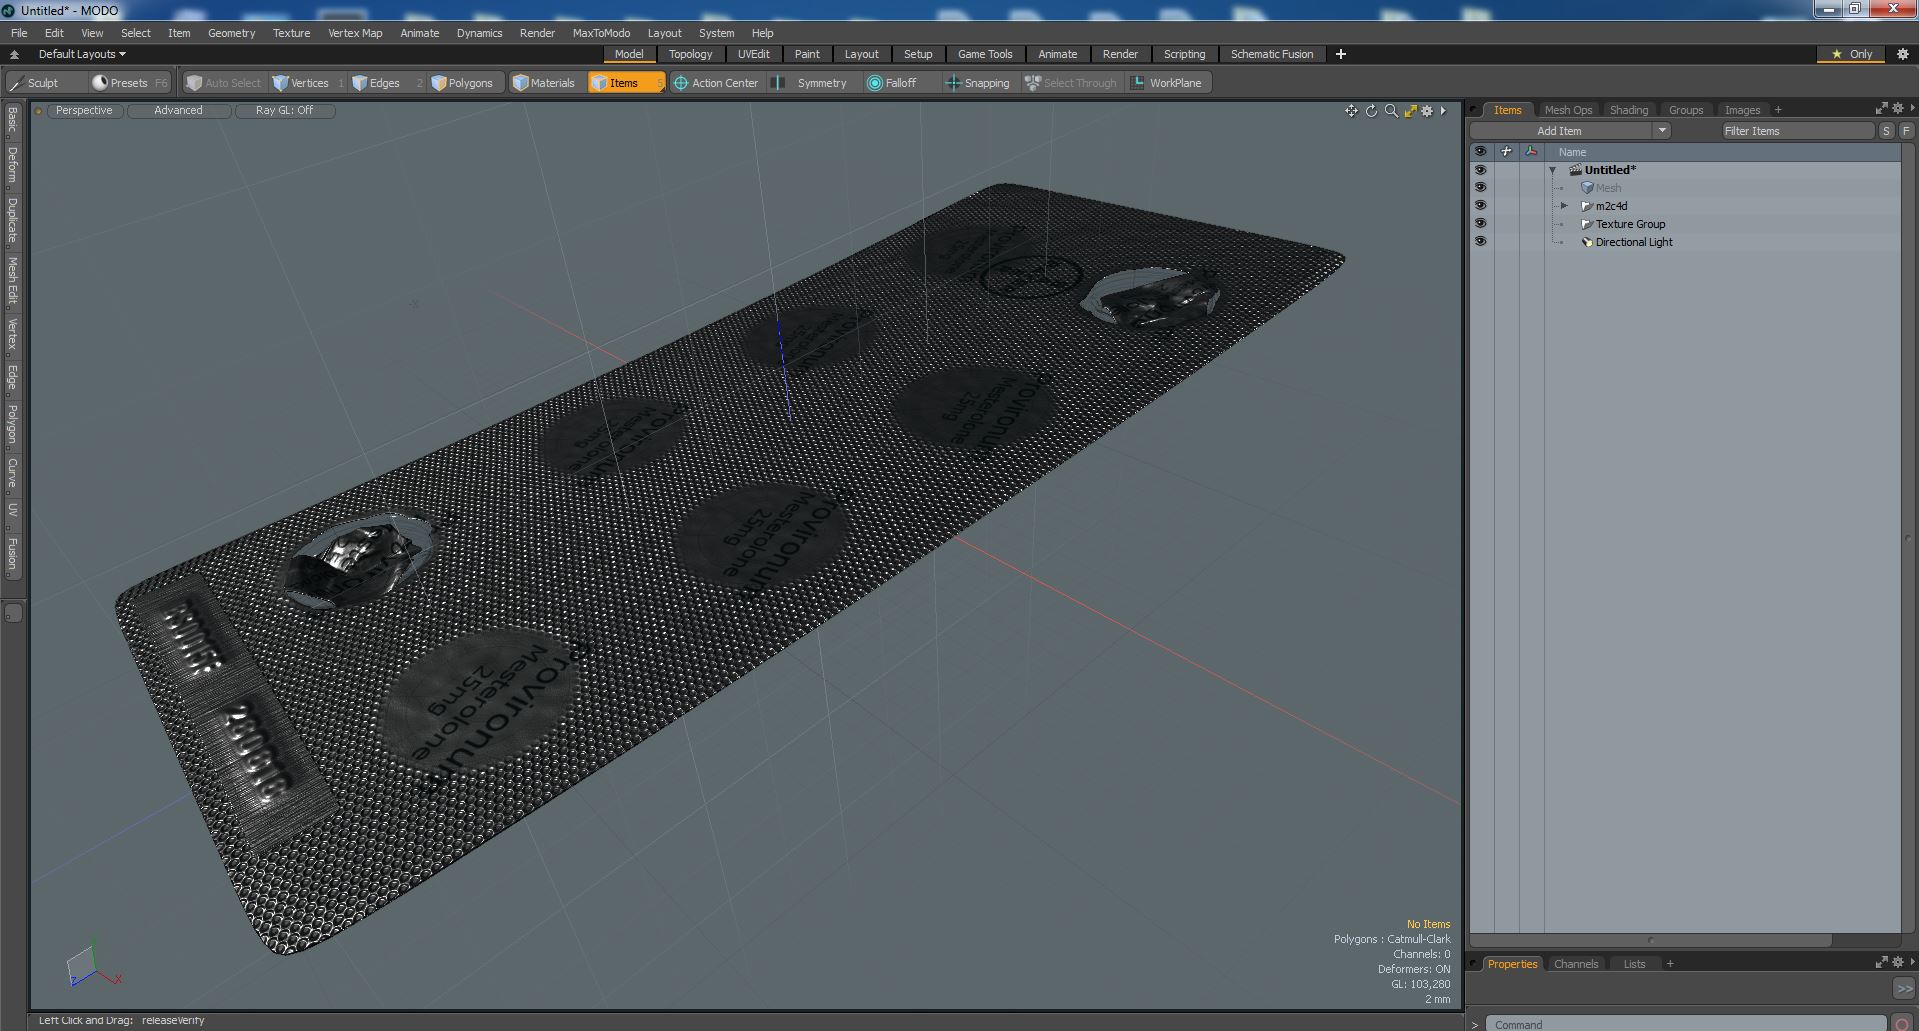Screen dimensions: 1919x1031
Task: Open the Add Item dropdown arrow
Action: pyautogui.click(x=1662, y=131)
